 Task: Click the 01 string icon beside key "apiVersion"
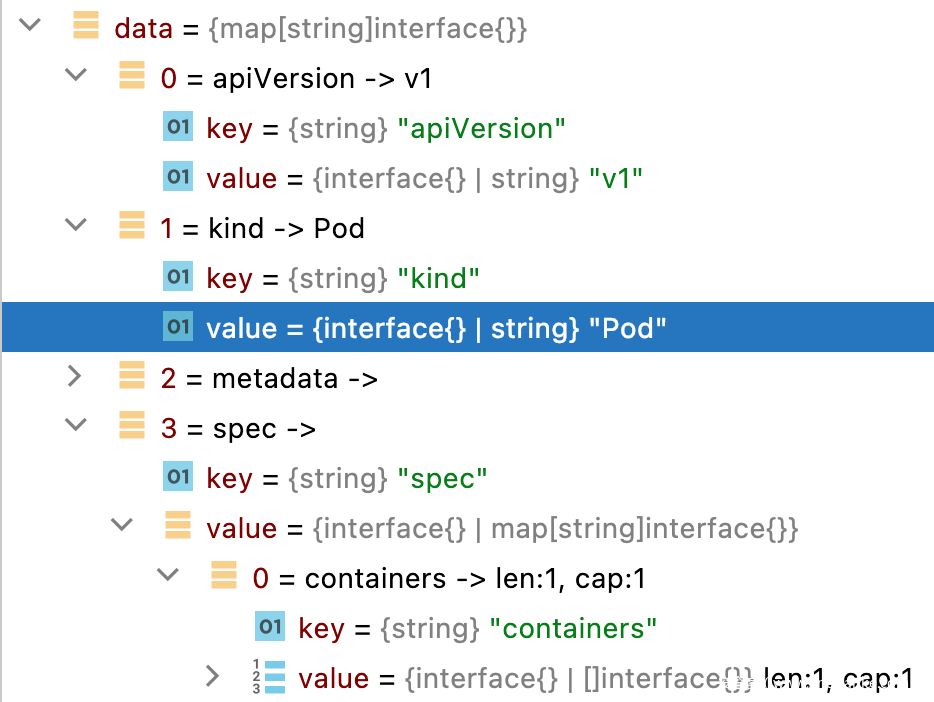pyautogui.click(x=178, y=128)
